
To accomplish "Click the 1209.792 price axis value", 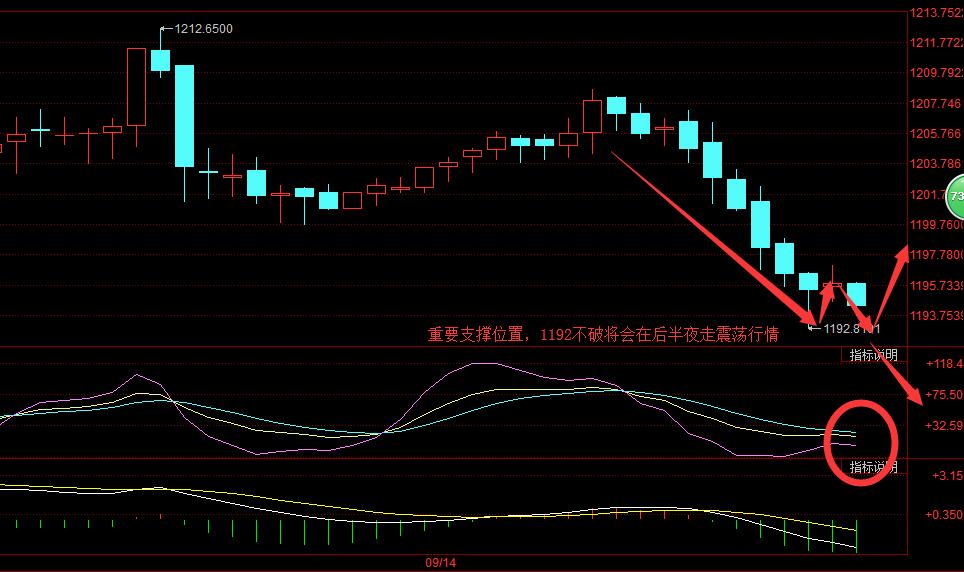I will [936, 73].
